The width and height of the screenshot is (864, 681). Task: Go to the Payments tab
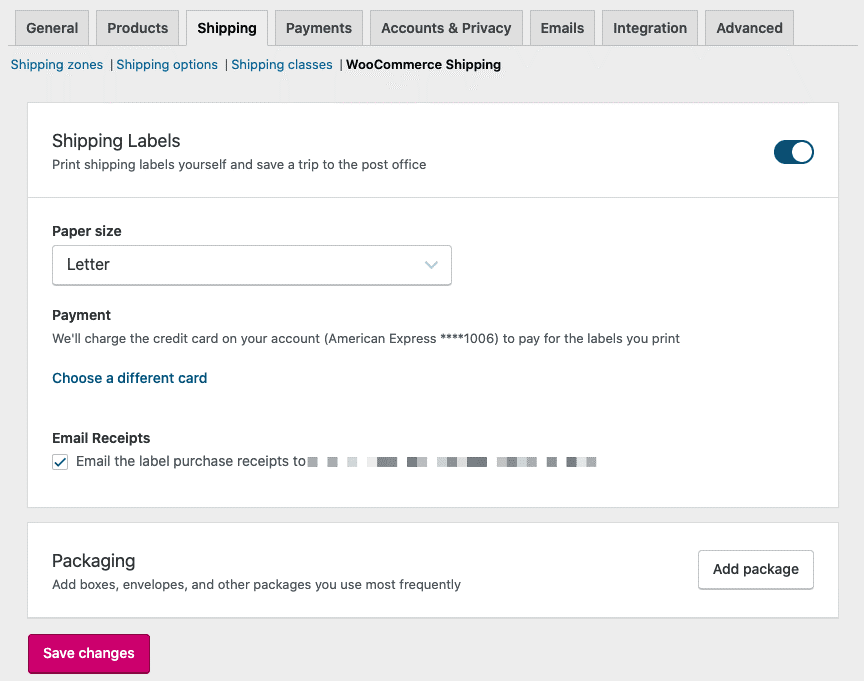pyautogui.click(x=318, y=28)
